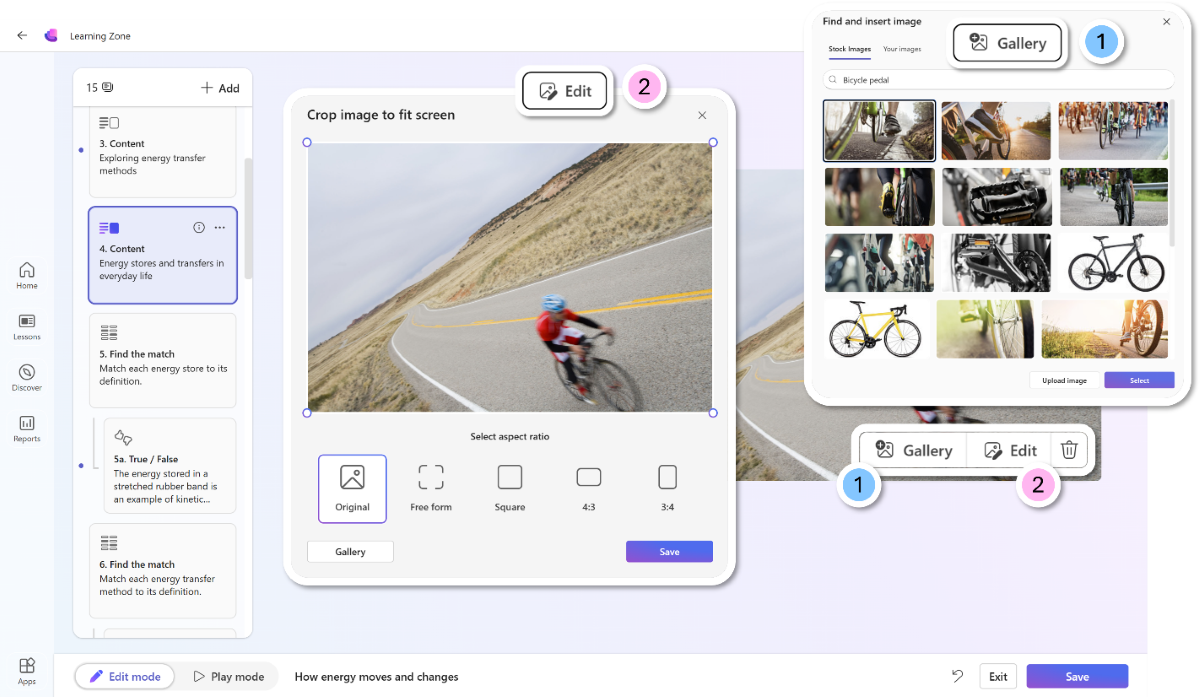Switch to Edit mode
The height and width of the screenshot is (697, 1200).
[x=124, y=677]
